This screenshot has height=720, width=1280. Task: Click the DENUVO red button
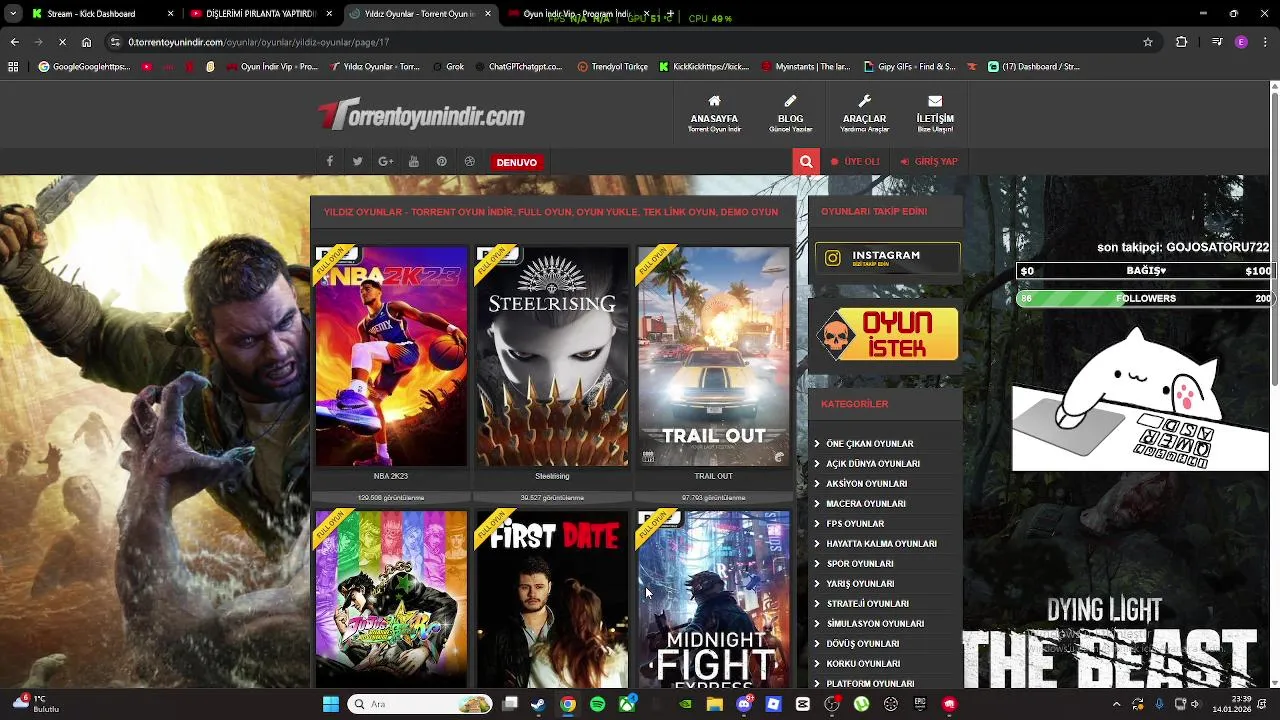coord(517,162)
